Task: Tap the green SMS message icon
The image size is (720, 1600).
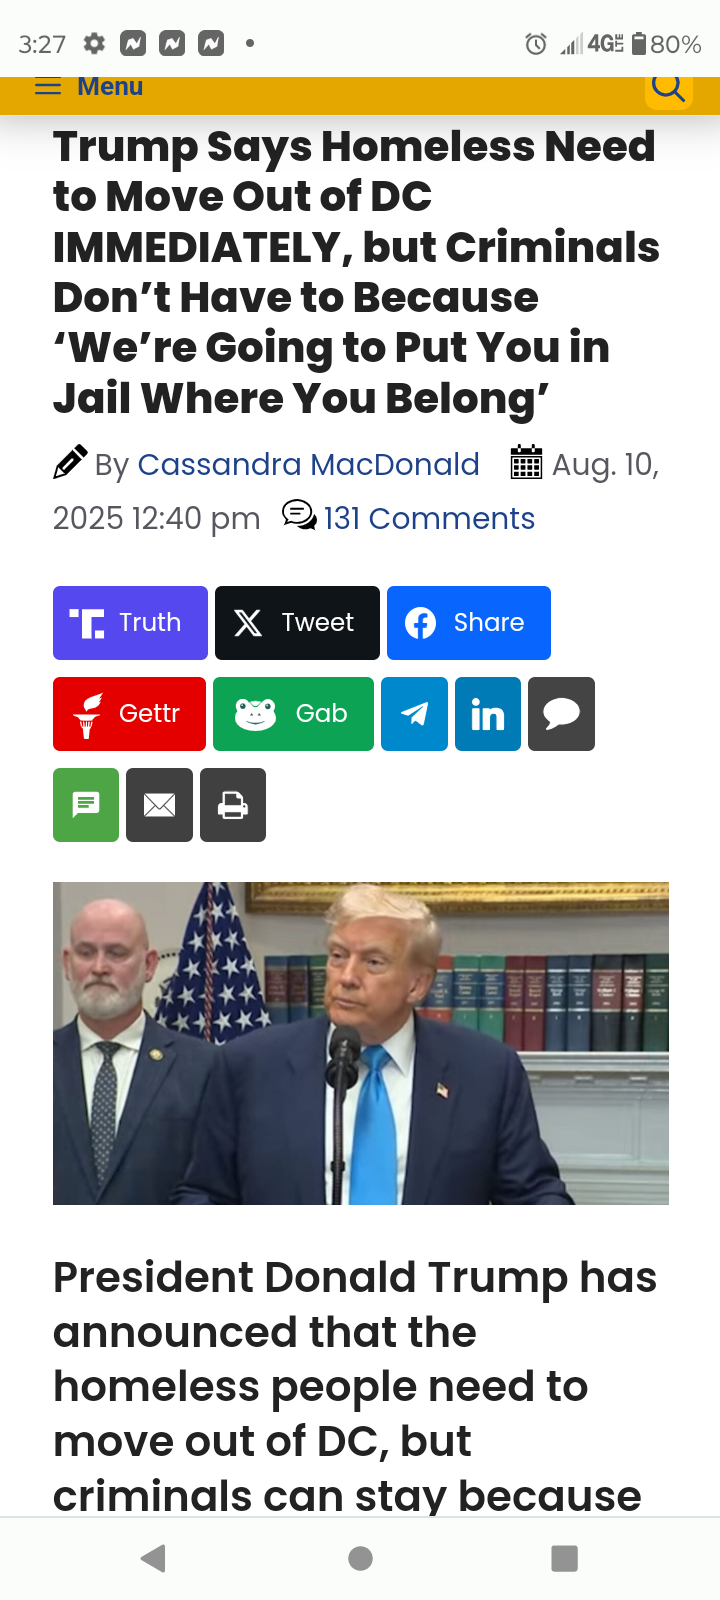Action: (x=86, y=805)
